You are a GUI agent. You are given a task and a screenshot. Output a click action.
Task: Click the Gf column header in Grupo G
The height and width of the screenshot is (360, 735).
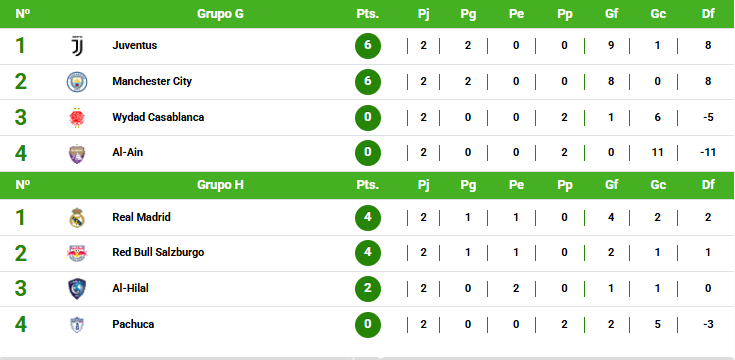click(x=611, y=14)
